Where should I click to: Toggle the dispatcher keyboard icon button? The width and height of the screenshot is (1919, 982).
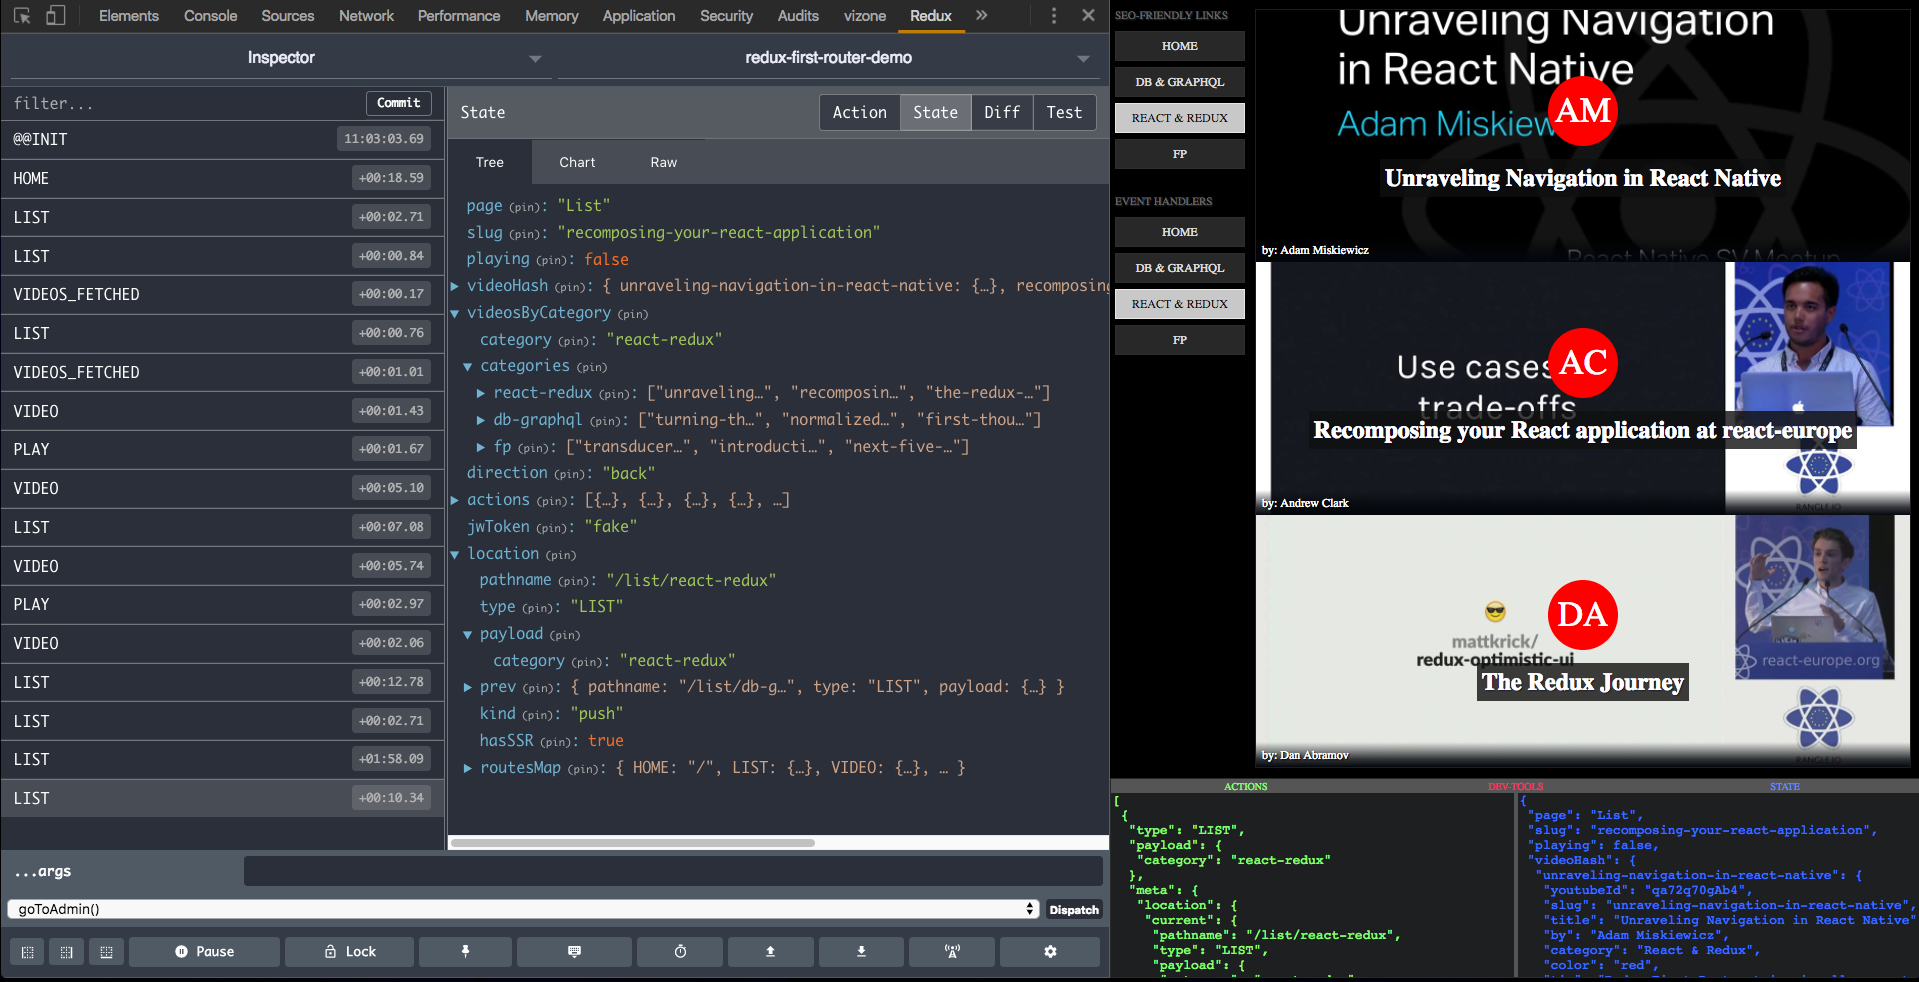click(x=574, y=952)
